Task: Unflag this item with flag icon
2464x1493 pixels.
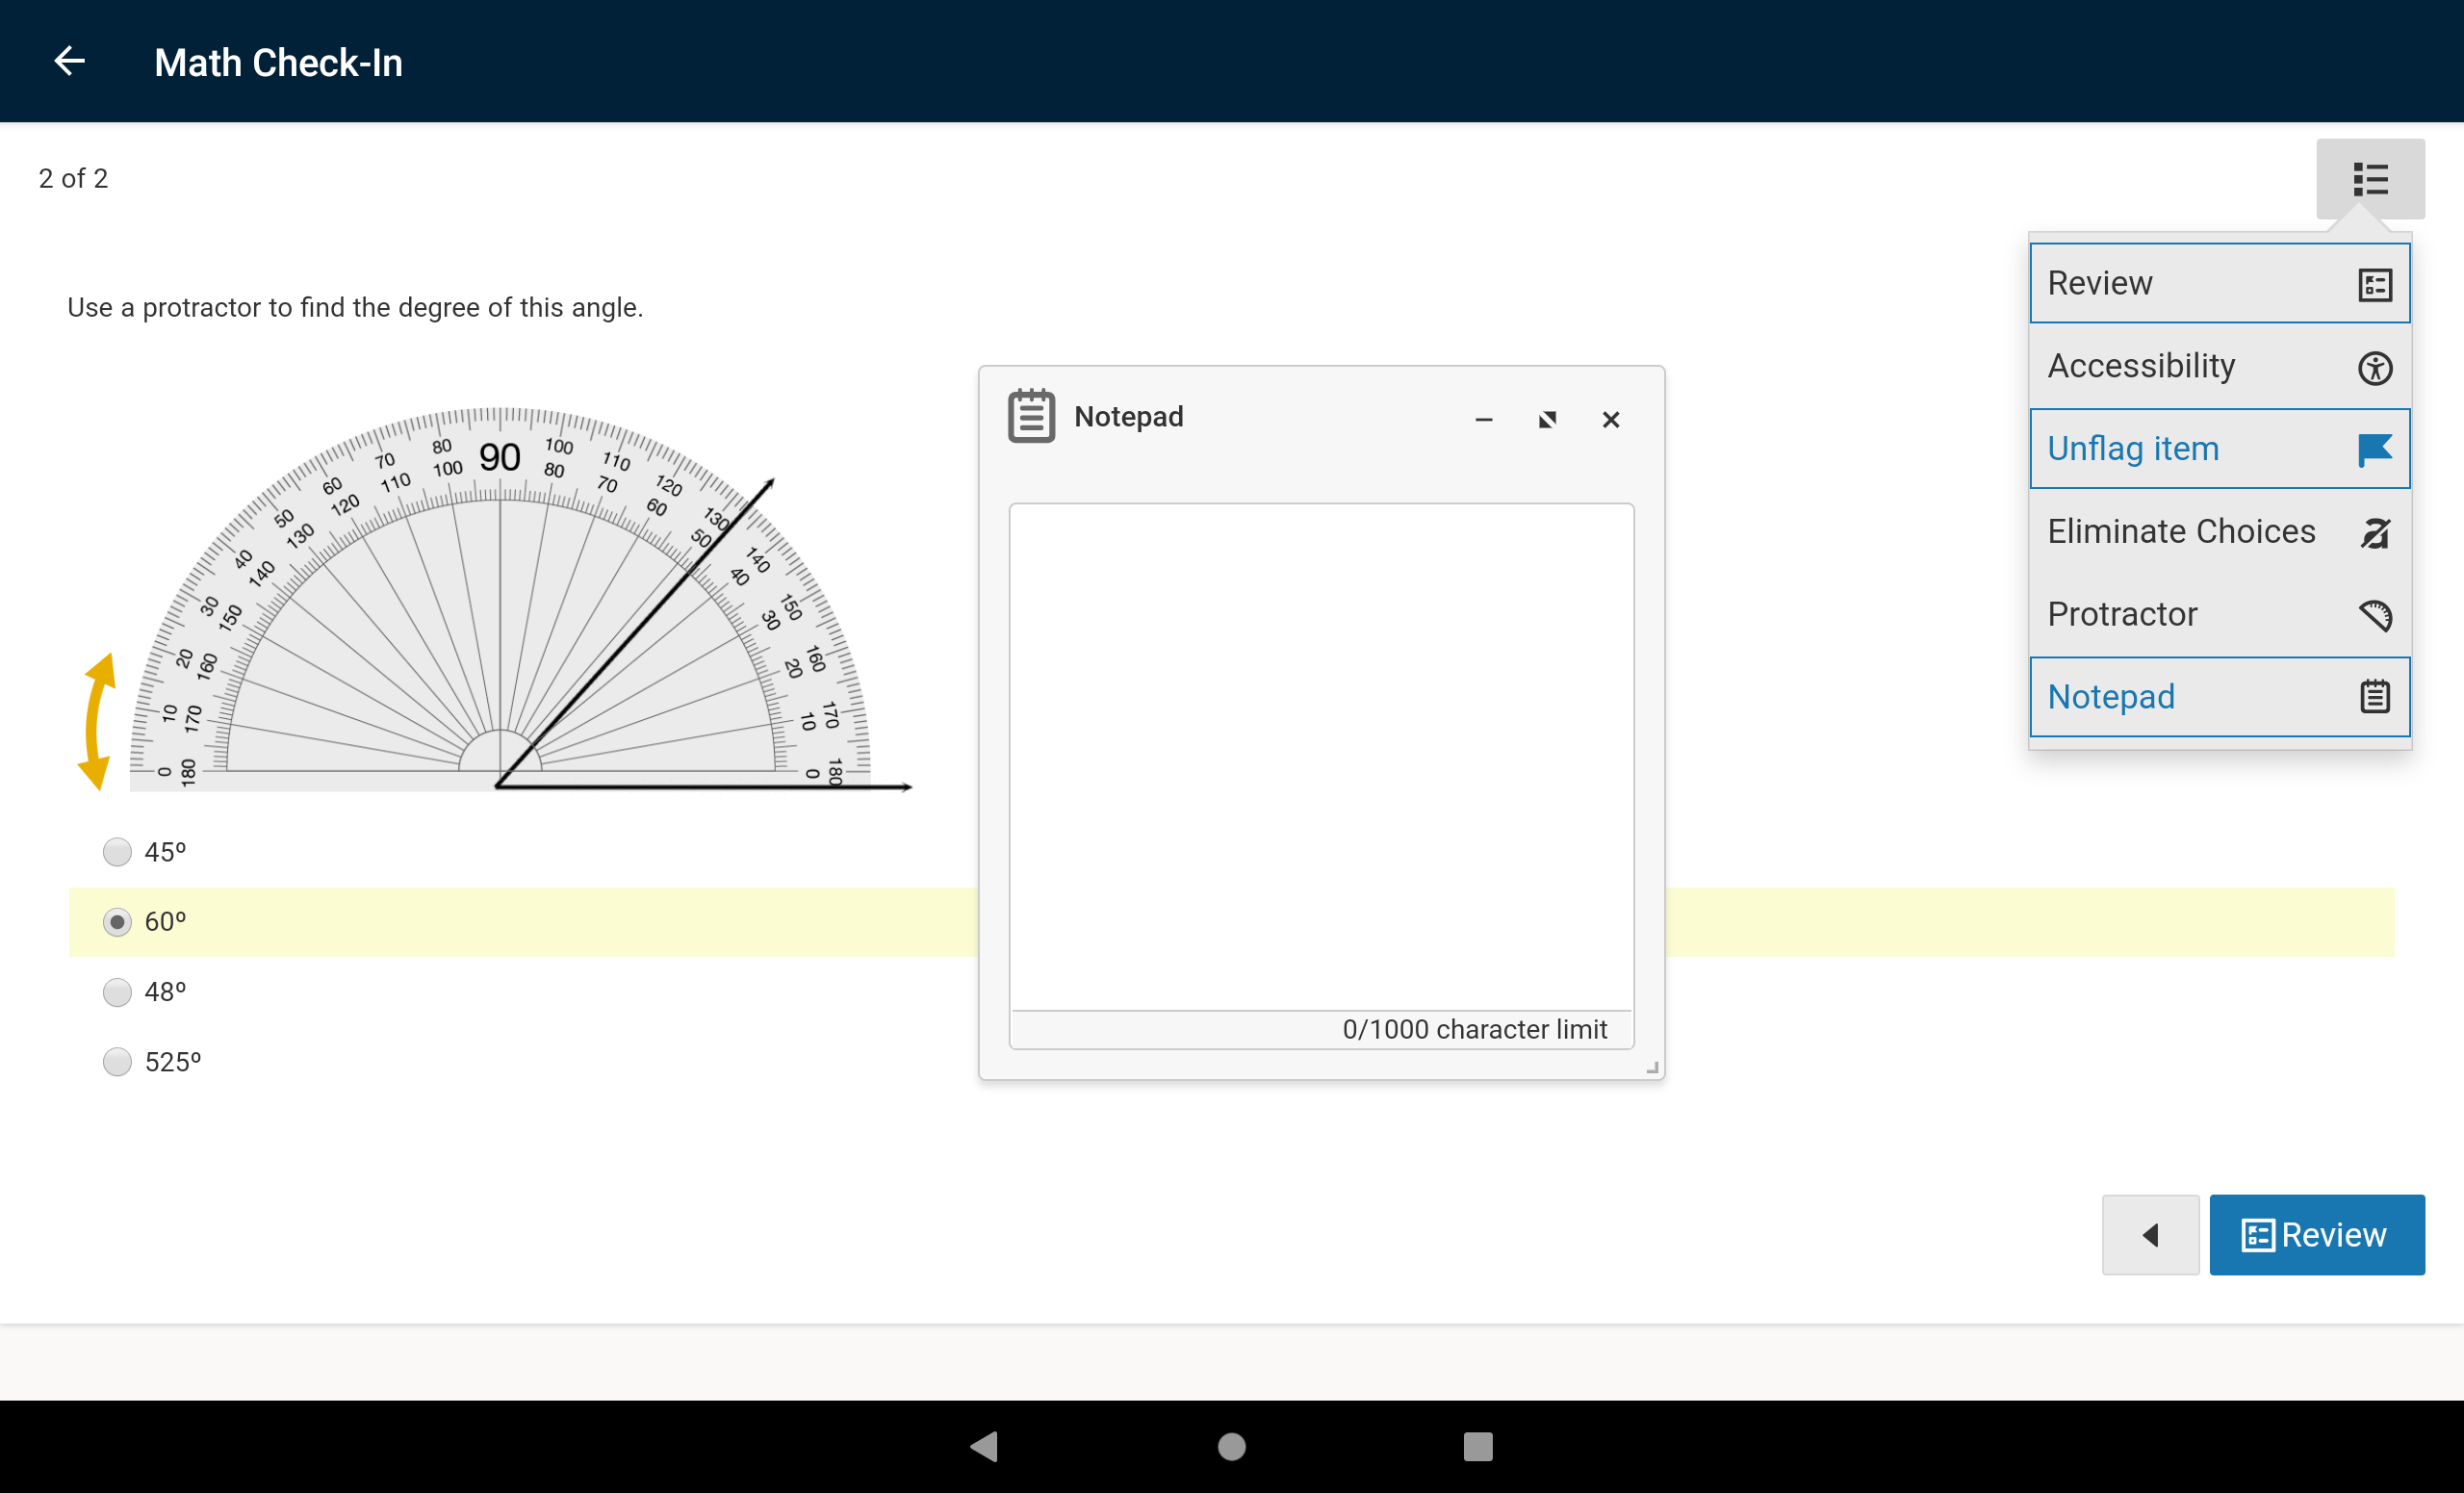Action: tap(2218, 449)
